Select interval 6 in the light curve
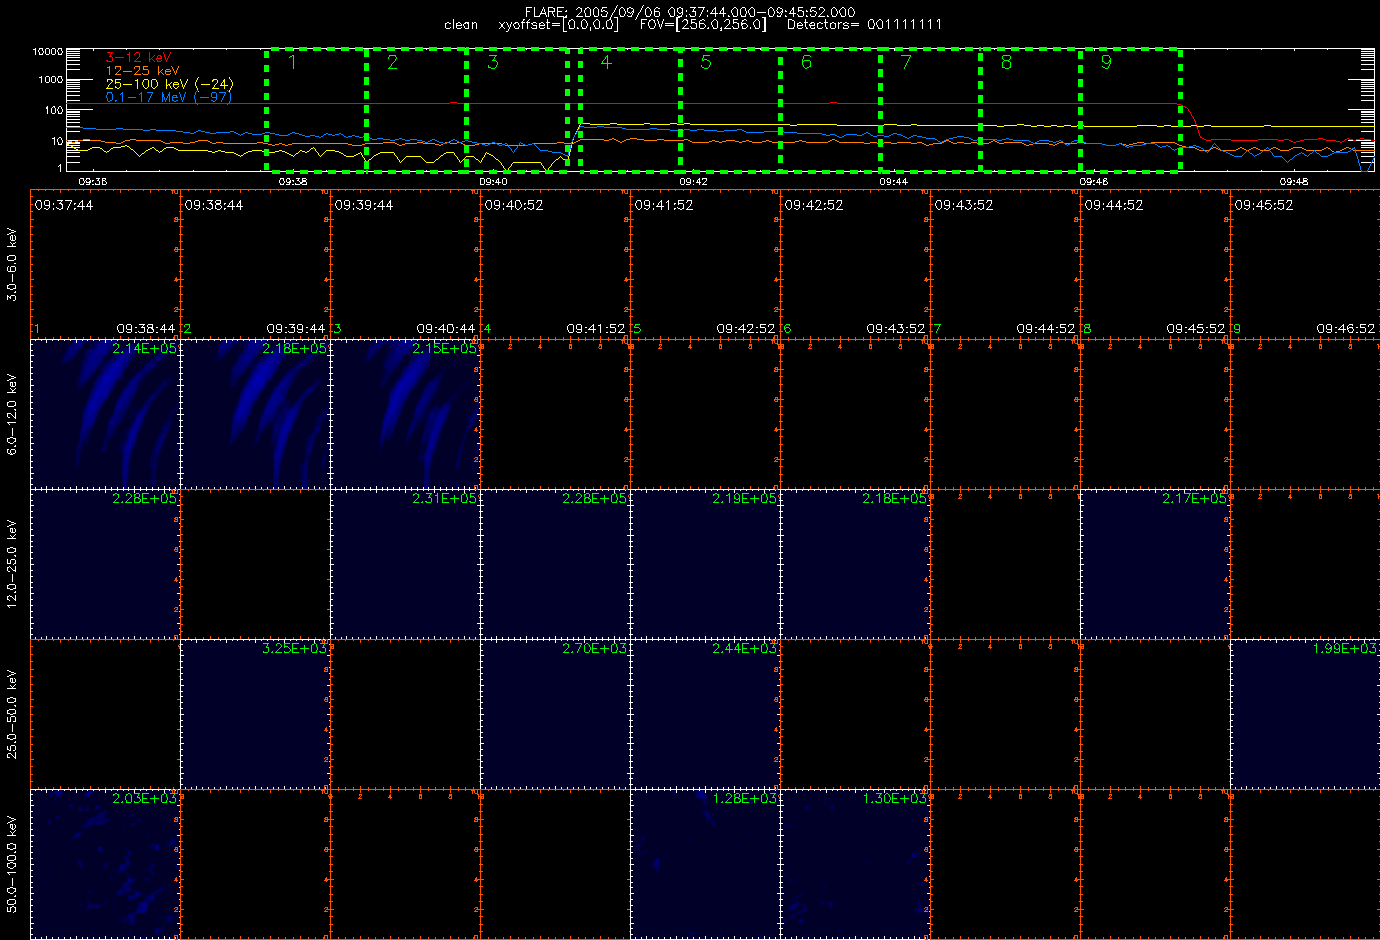Viewport: 1380px width, 940px height. point(830,109)
